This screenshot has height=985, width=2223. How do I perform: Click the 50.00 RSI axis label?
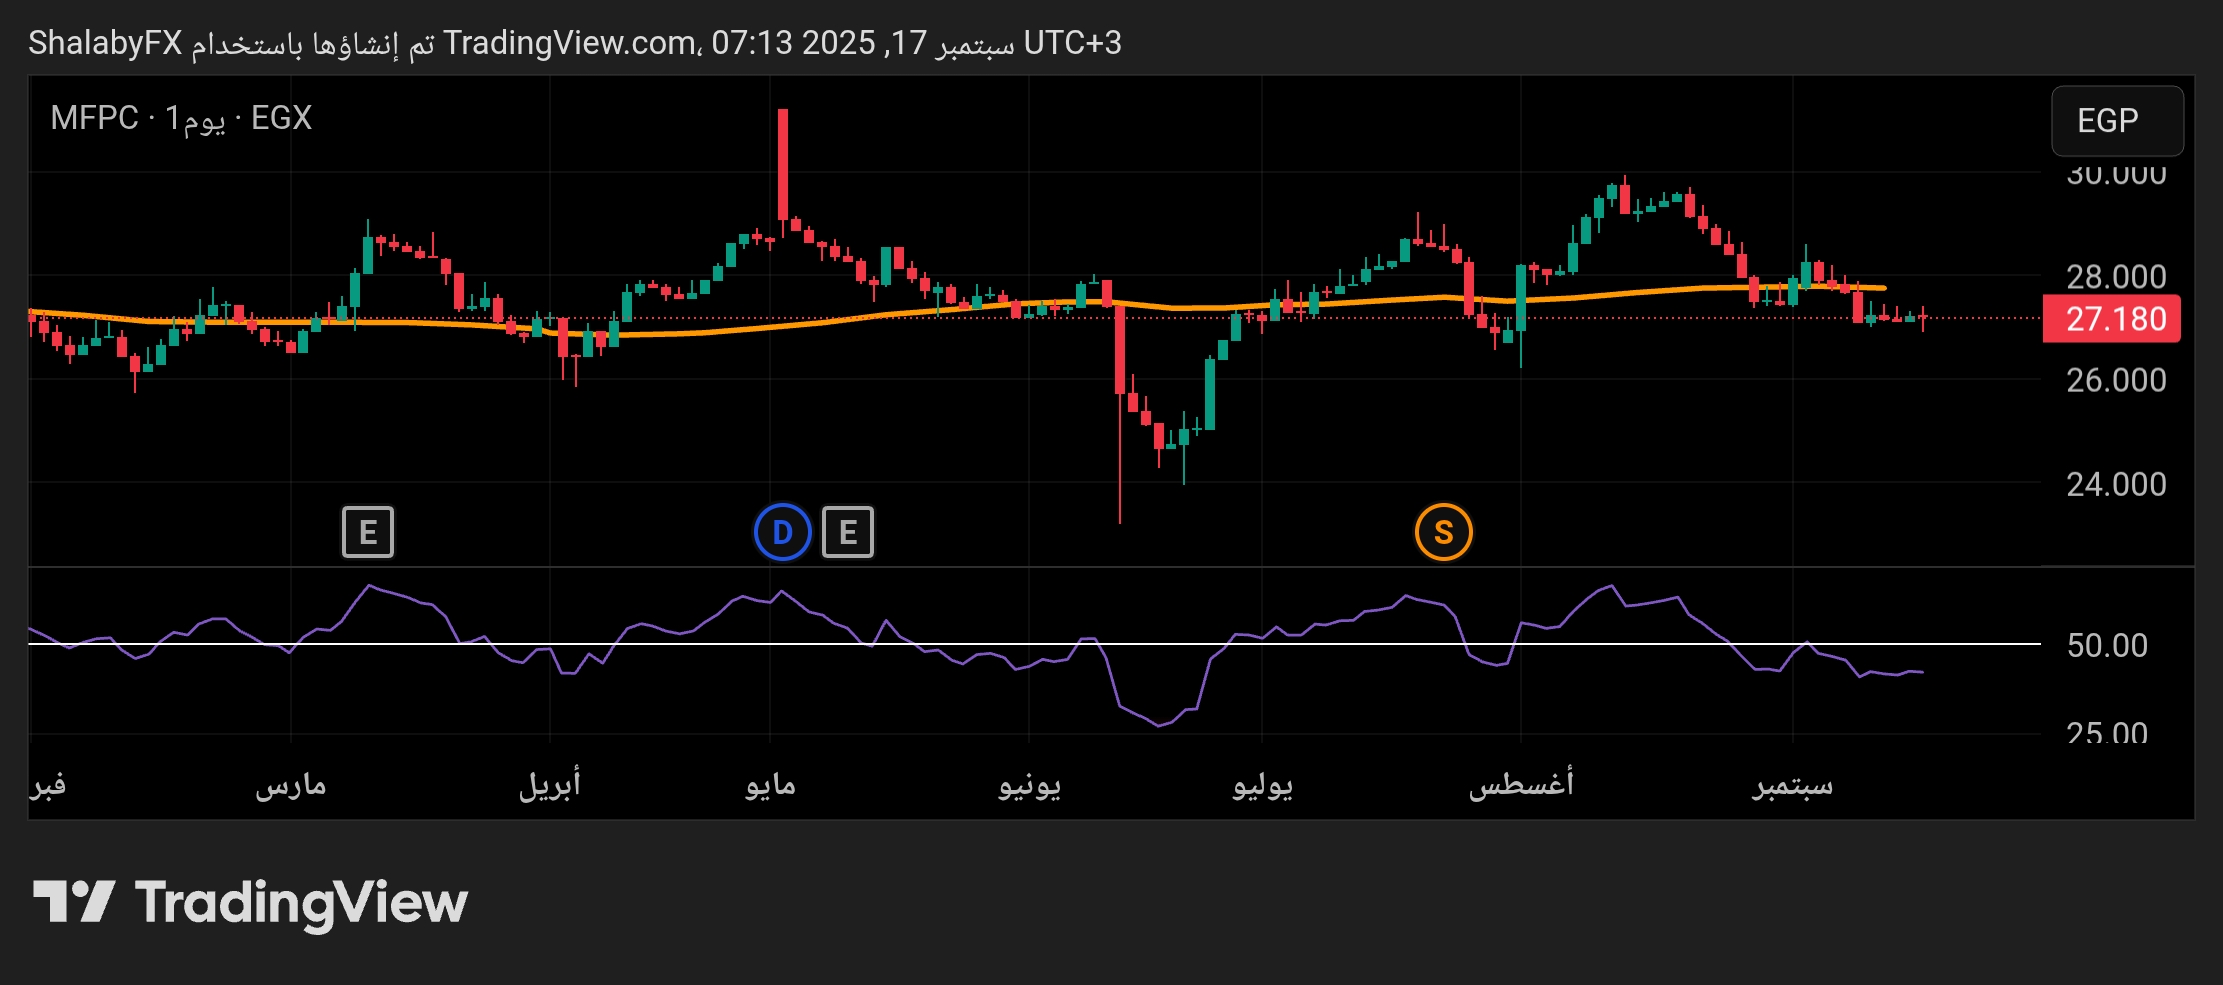(2107, 645)
